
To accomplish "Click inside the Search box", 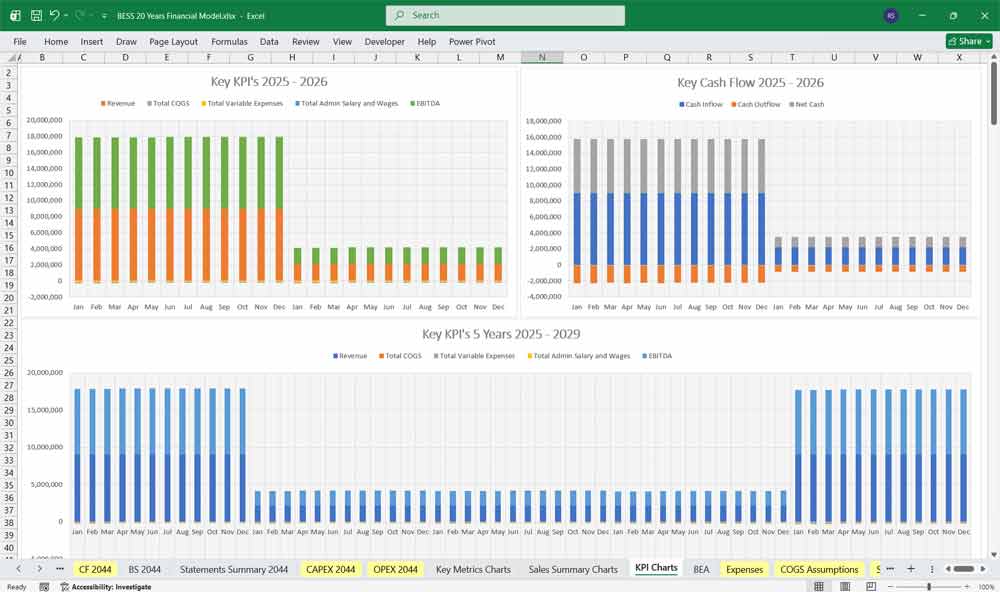I will (x=505, y=15).
